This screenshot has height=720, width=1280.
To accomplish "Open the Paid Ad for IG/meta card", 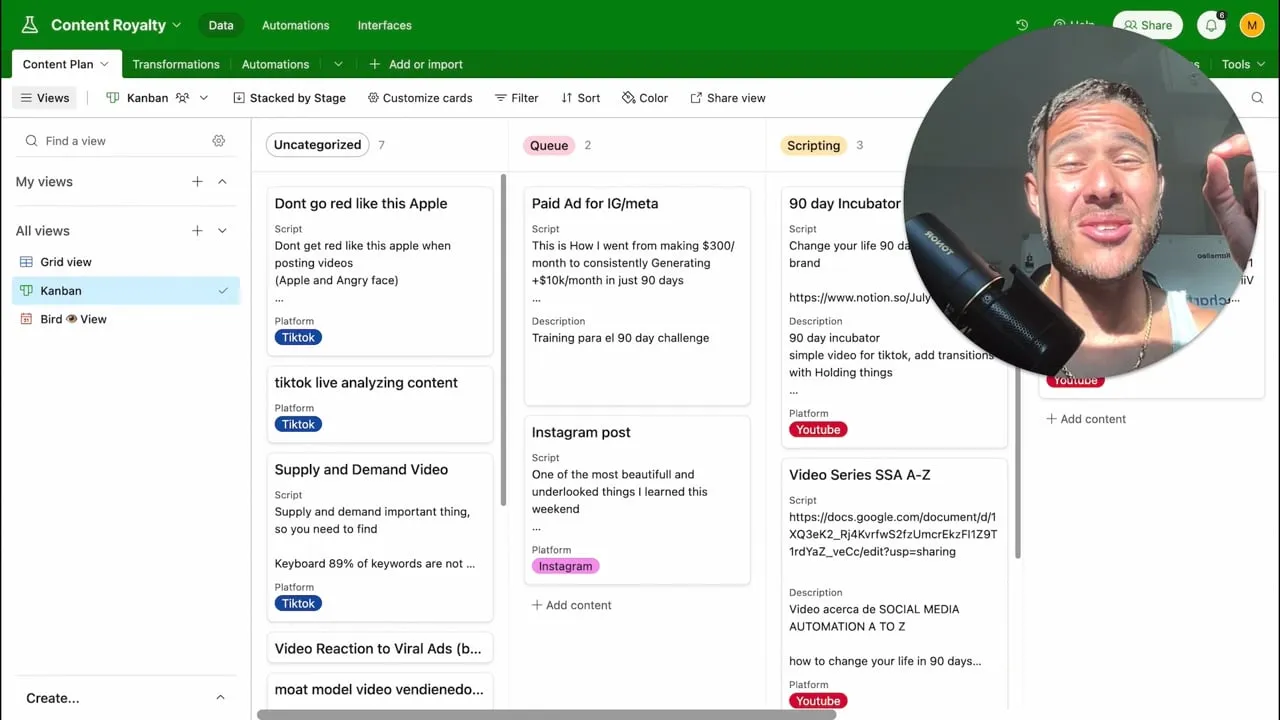I will pos(637,296).
